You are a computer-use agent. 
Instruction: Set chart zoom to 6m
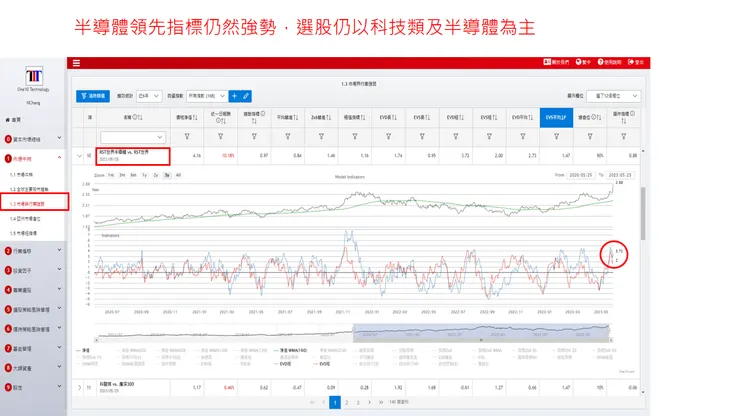(134, 175)
